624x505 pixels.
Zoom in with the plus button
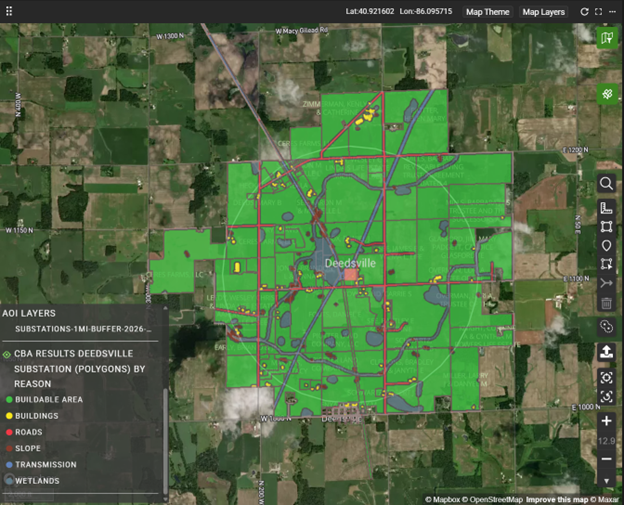(606, 421)
